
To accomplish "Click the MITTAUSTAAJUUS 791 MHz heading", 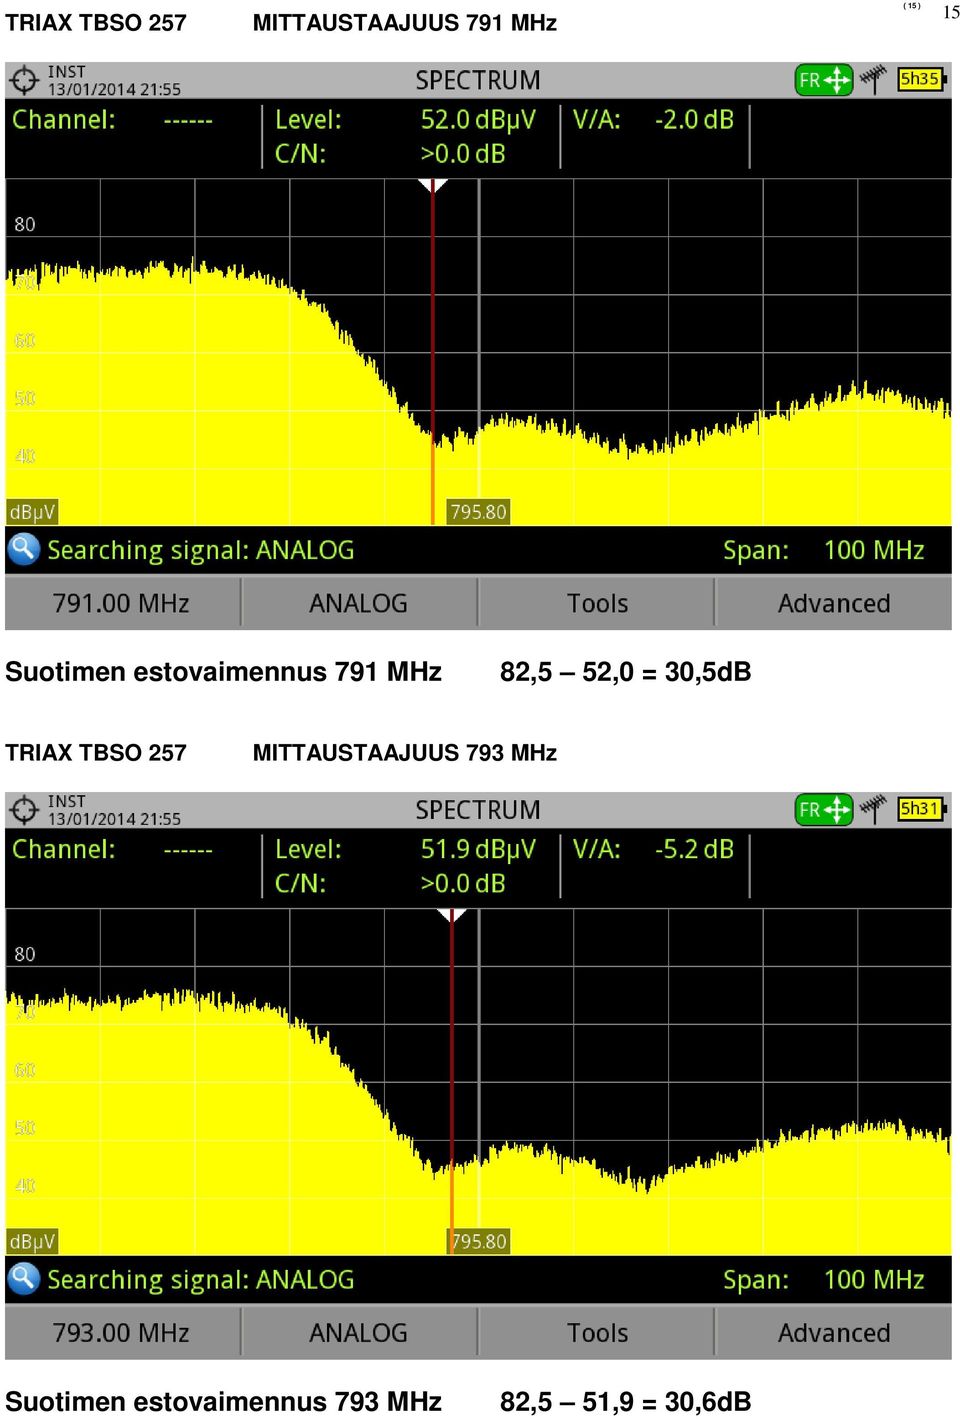I will click(x=404, y=22).
